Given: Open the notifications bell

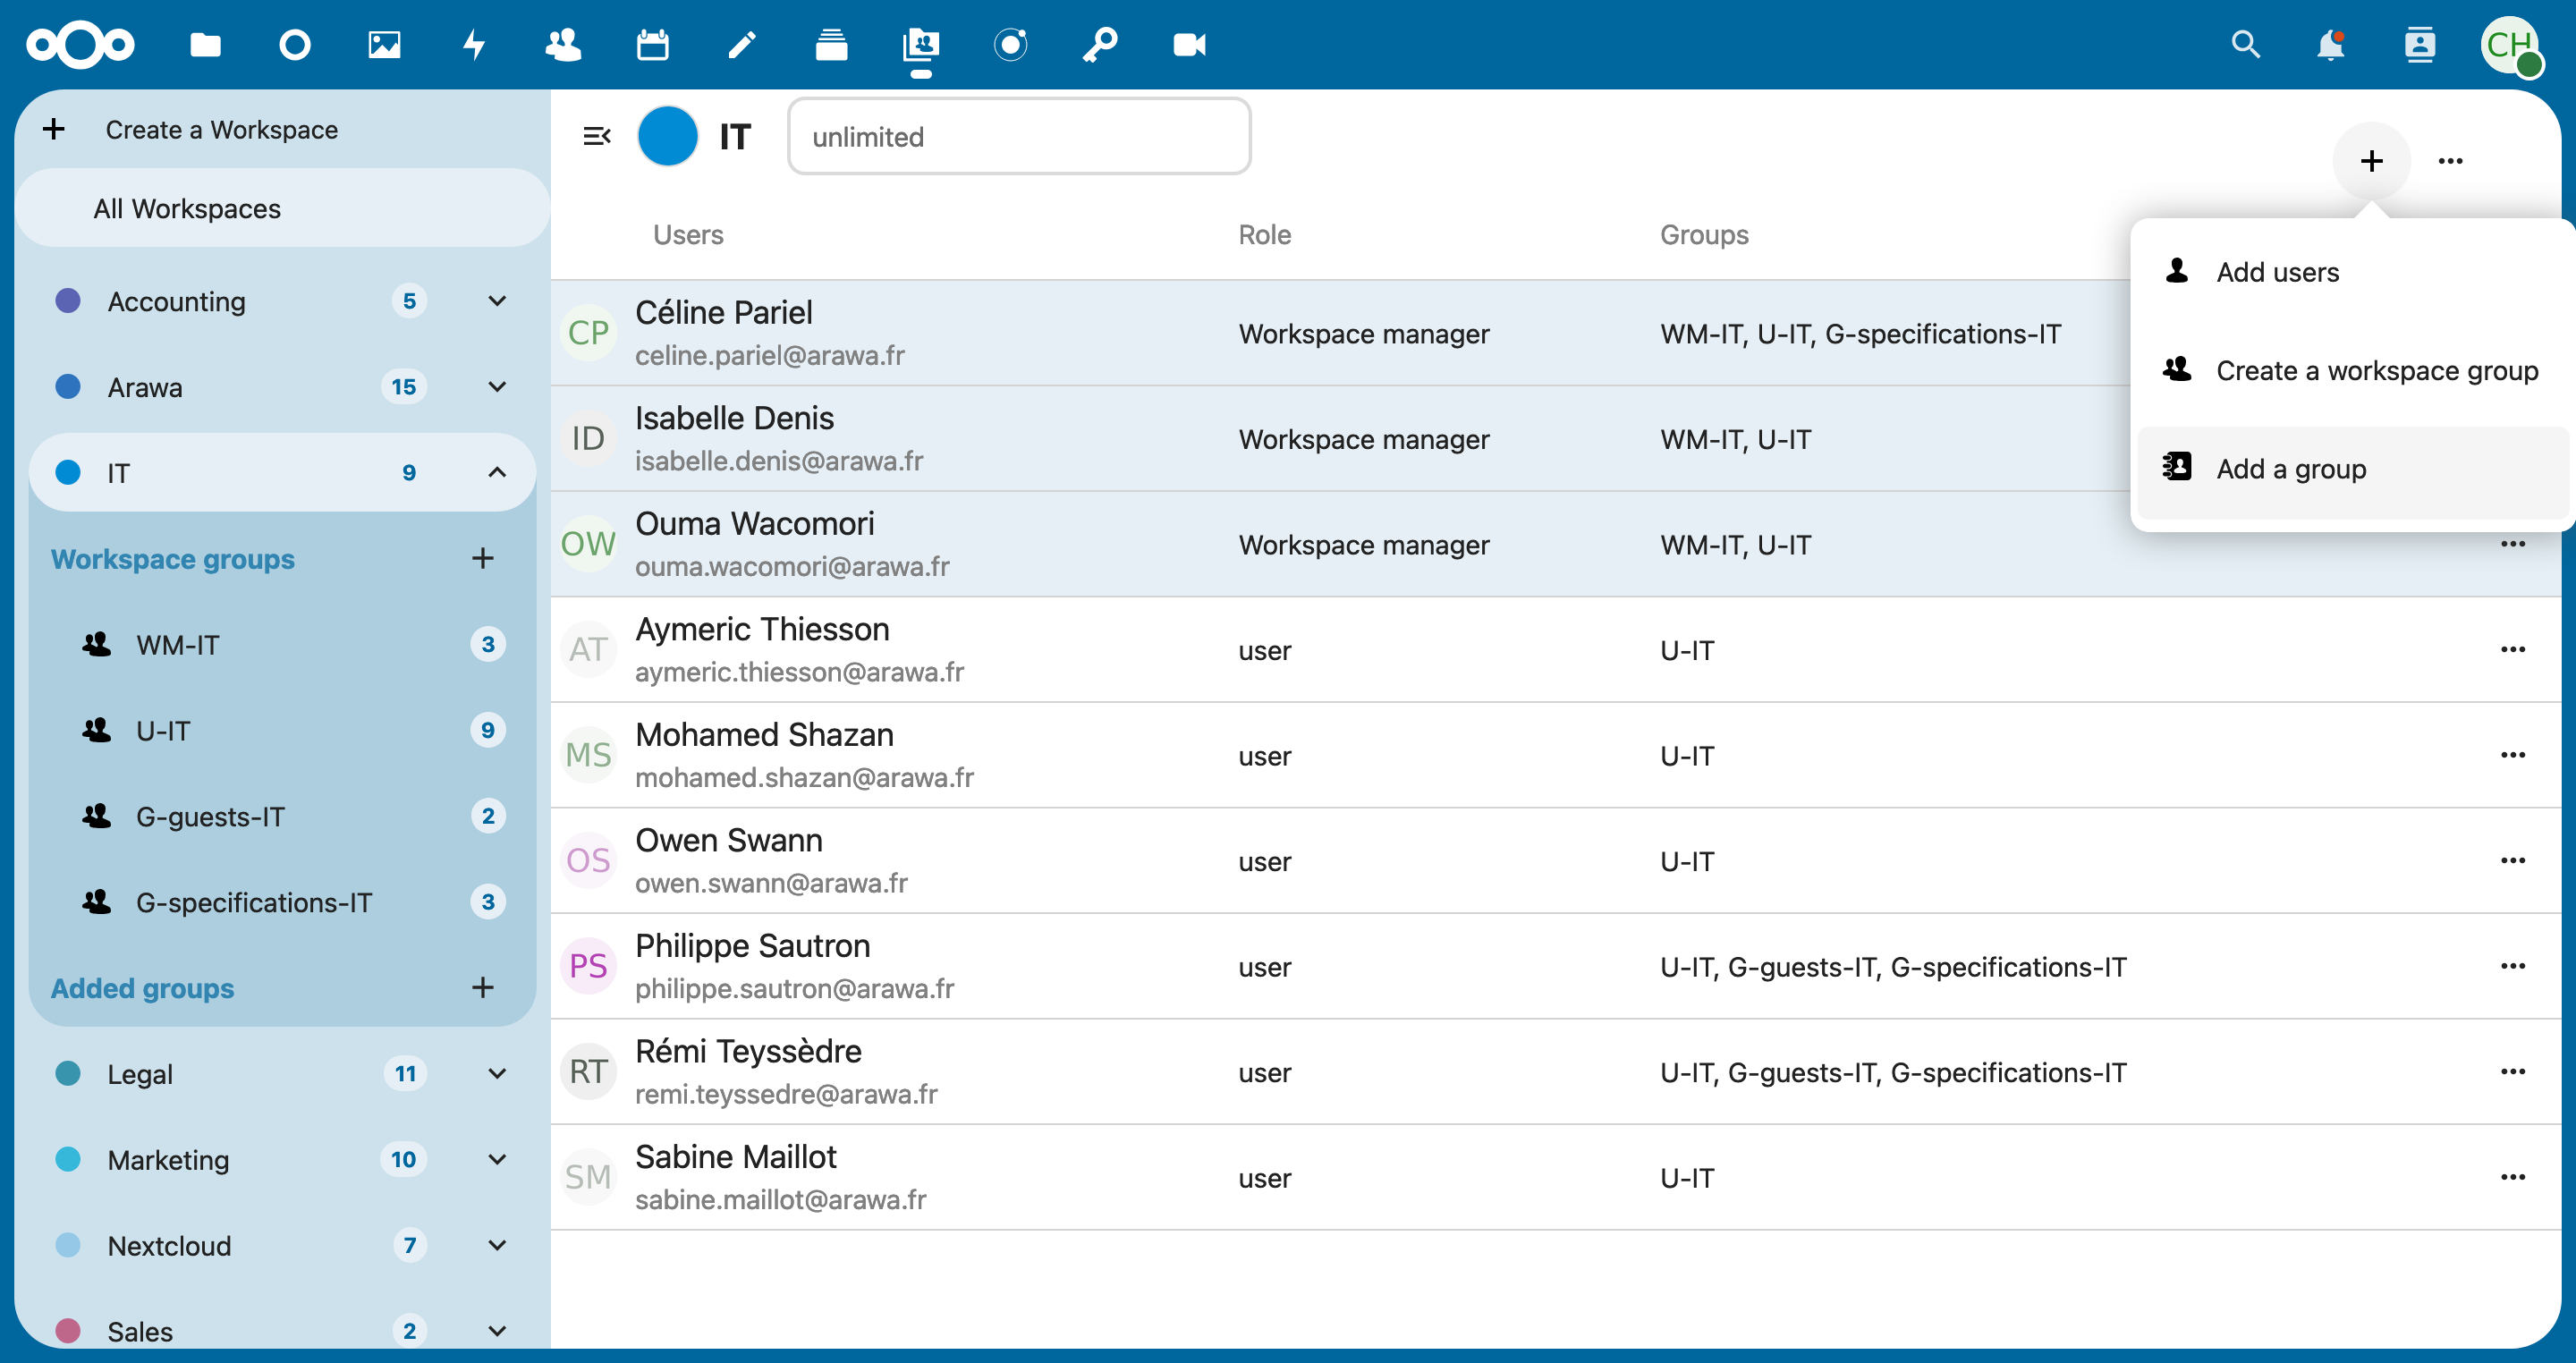Looking at the screenshot, I should (2330, 45).
